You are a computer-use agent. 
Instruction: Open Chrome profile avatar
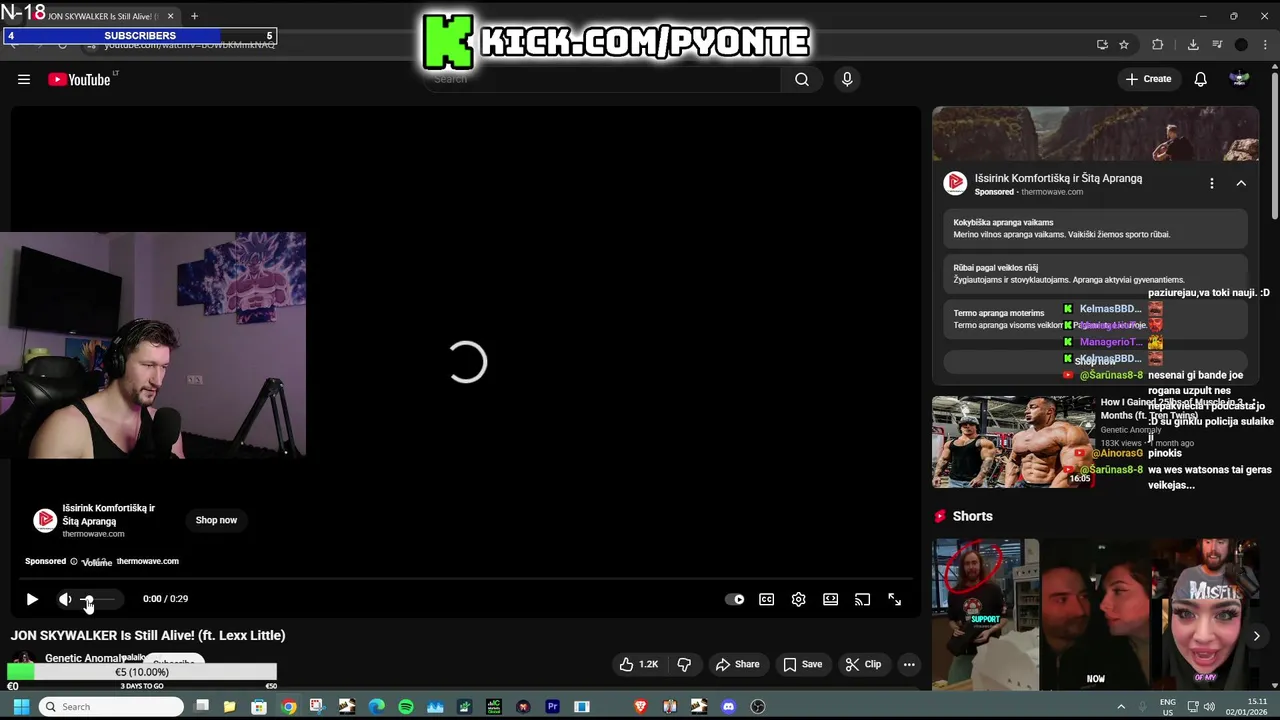click(1241, 44)
